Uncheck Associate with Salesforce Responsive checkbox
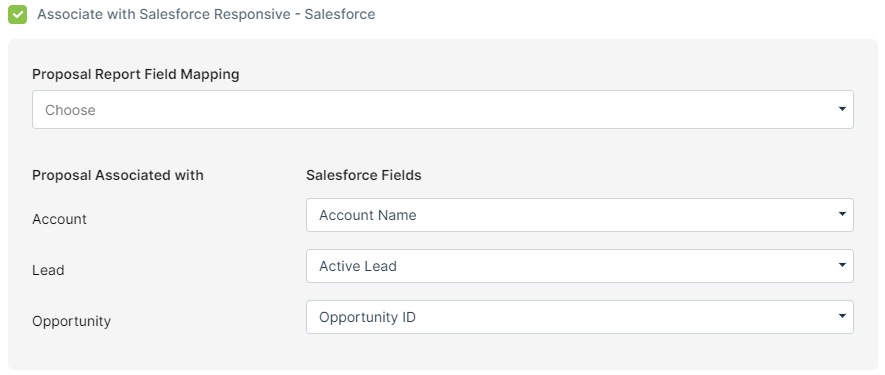The image size is (885, 375). pyautogui.click(x=17, y=15)
